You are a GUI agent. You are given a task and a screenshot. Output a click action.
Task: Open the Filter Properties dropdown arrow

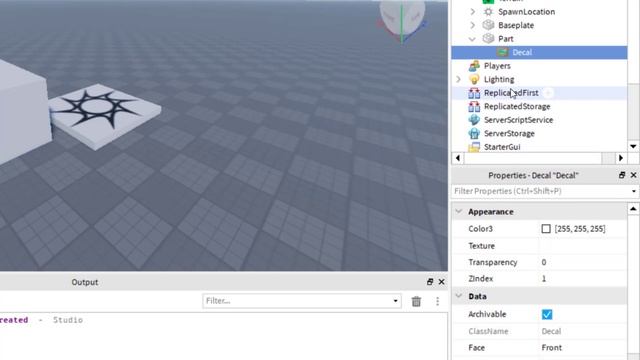(633, 191)
